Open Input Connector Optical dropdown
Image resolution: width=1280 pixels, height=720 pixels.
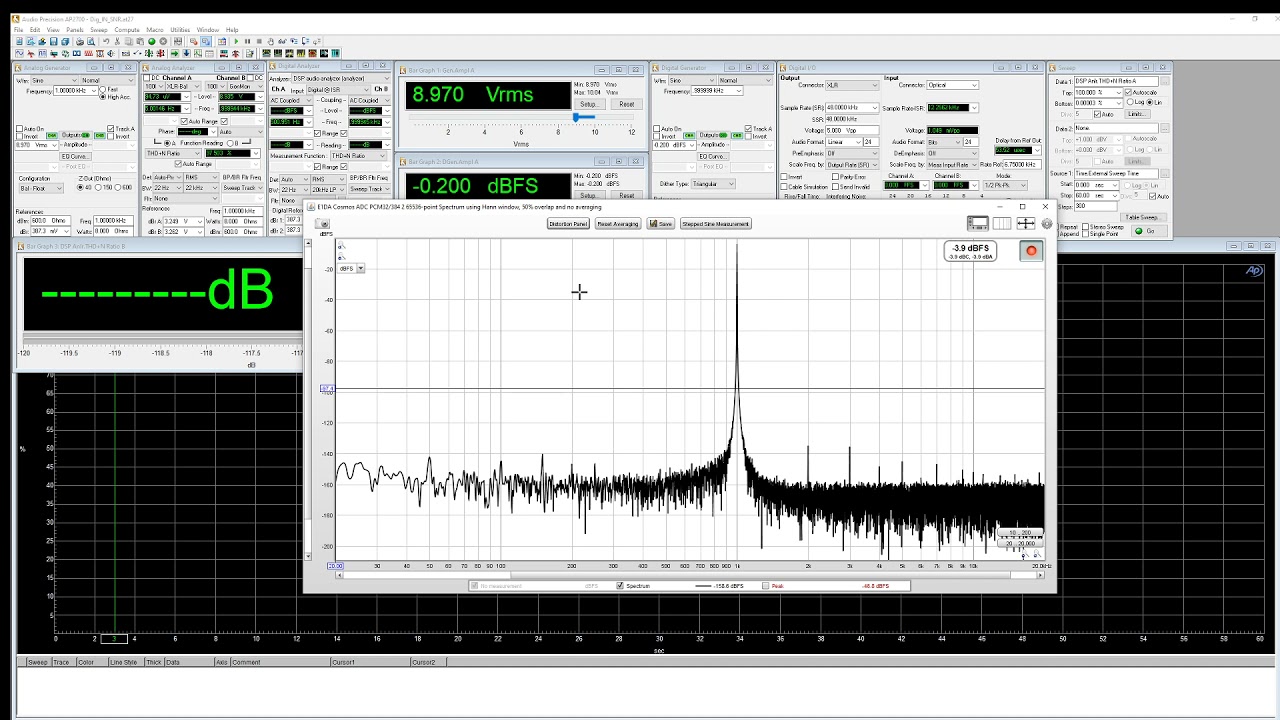953,85
